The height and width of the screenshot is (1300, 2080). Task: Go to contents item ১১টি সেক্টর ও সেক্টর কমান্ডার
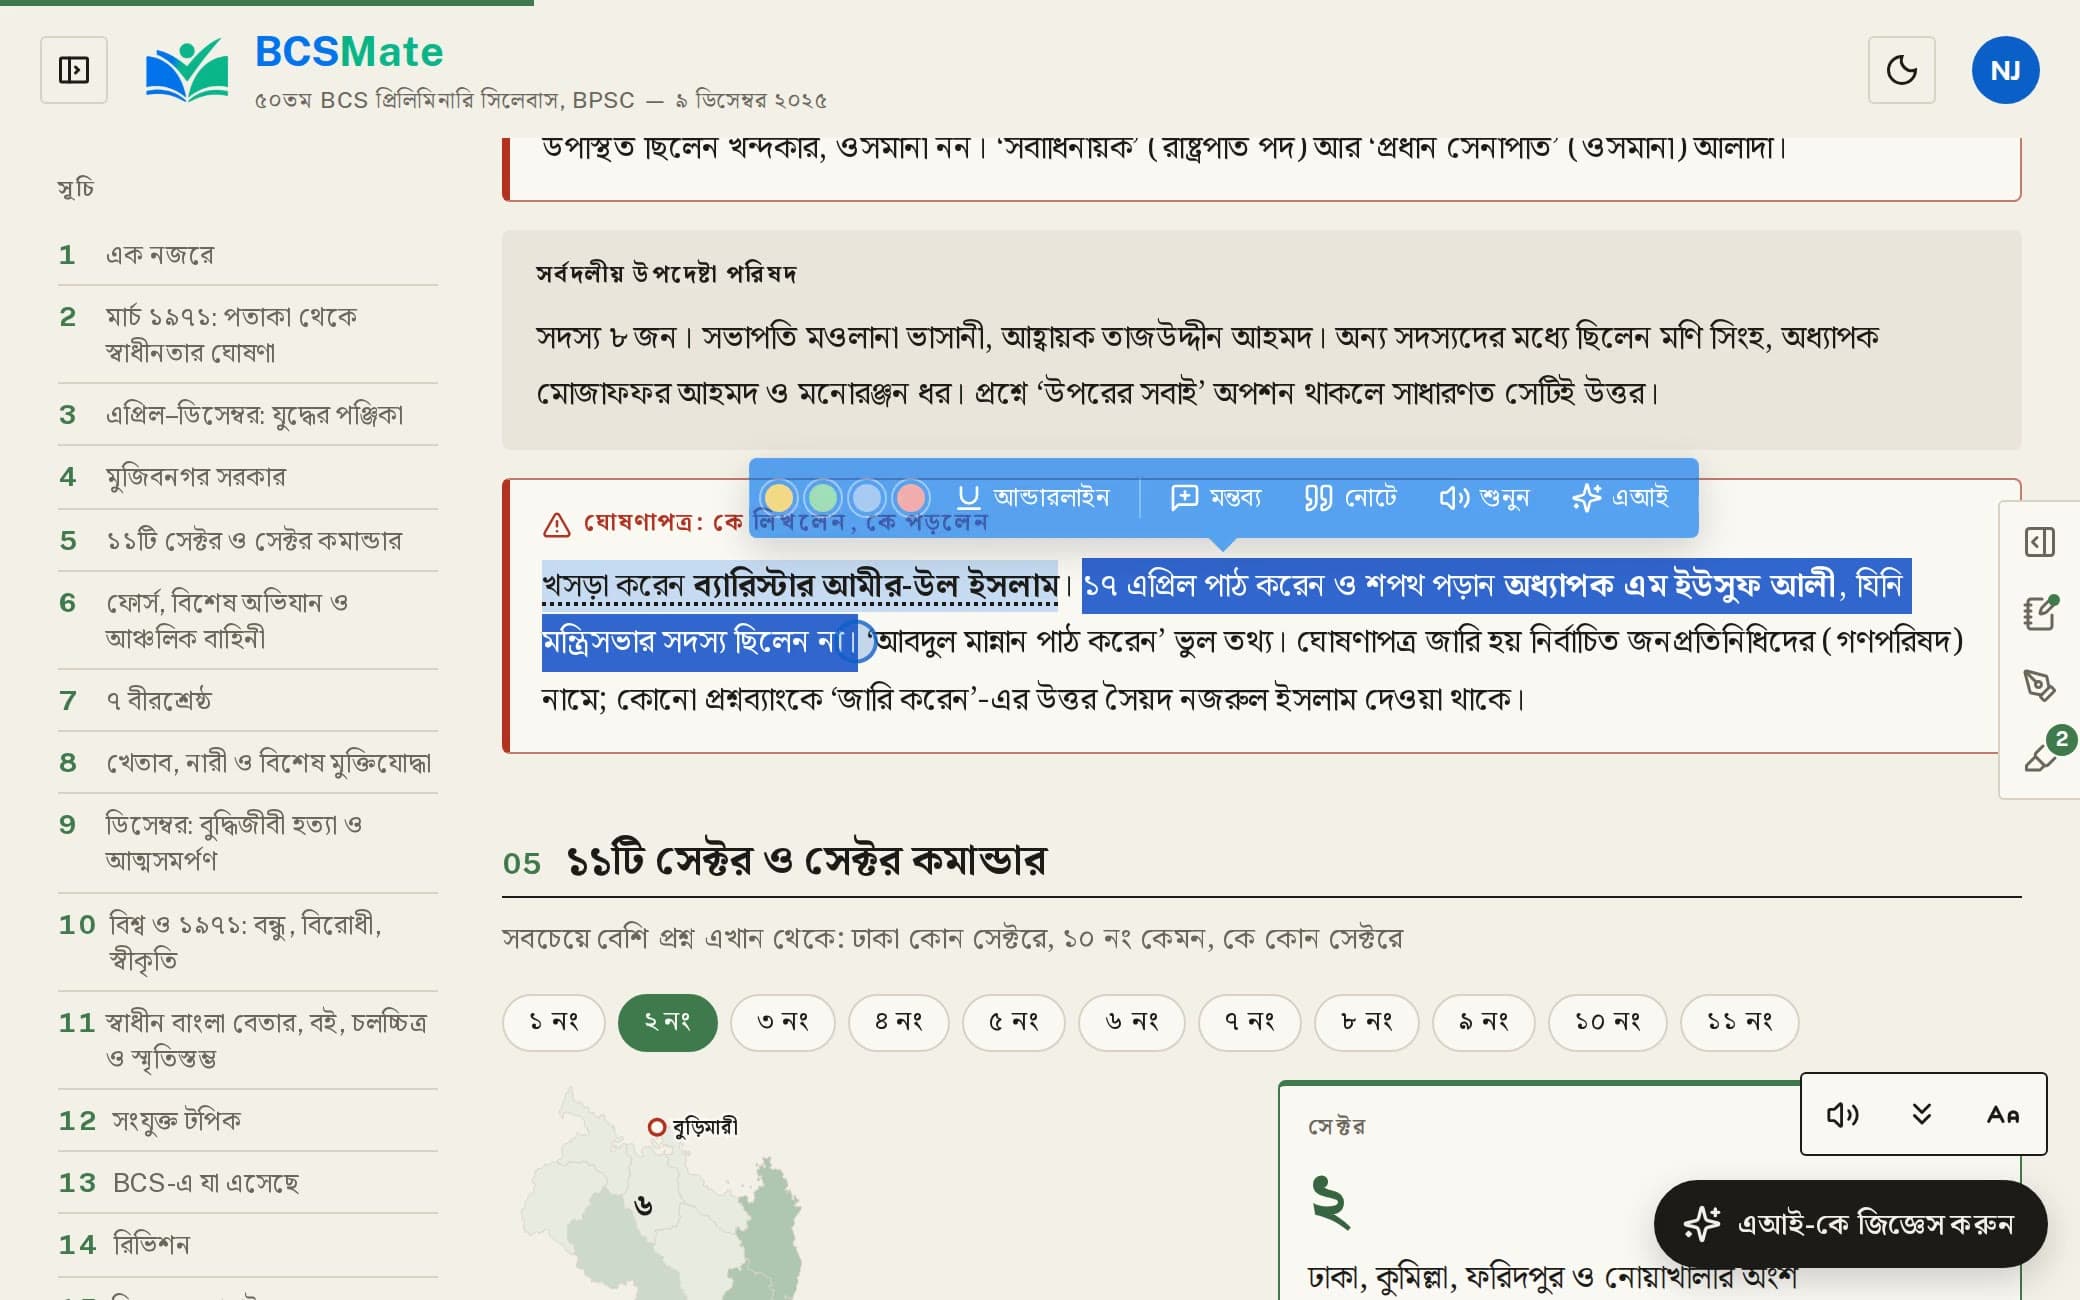point(248,540)
